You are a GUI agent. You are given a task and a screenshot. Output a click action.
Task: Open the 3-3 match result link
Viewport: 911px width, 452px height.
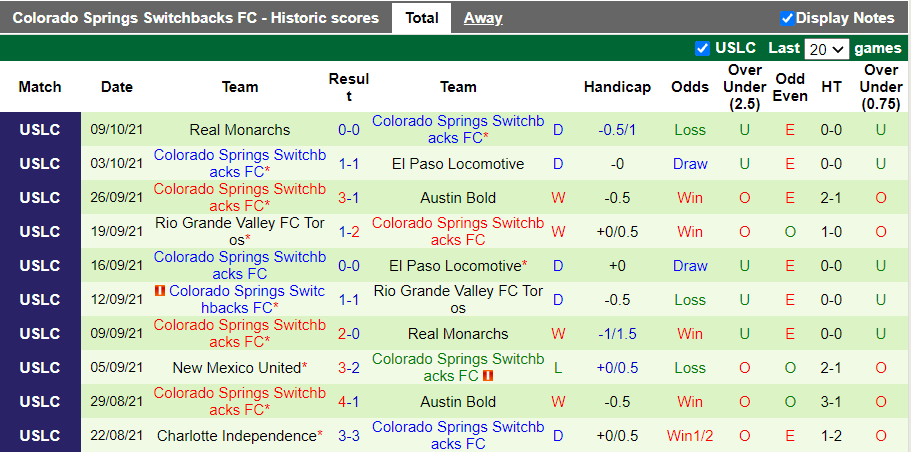[349, 436]
